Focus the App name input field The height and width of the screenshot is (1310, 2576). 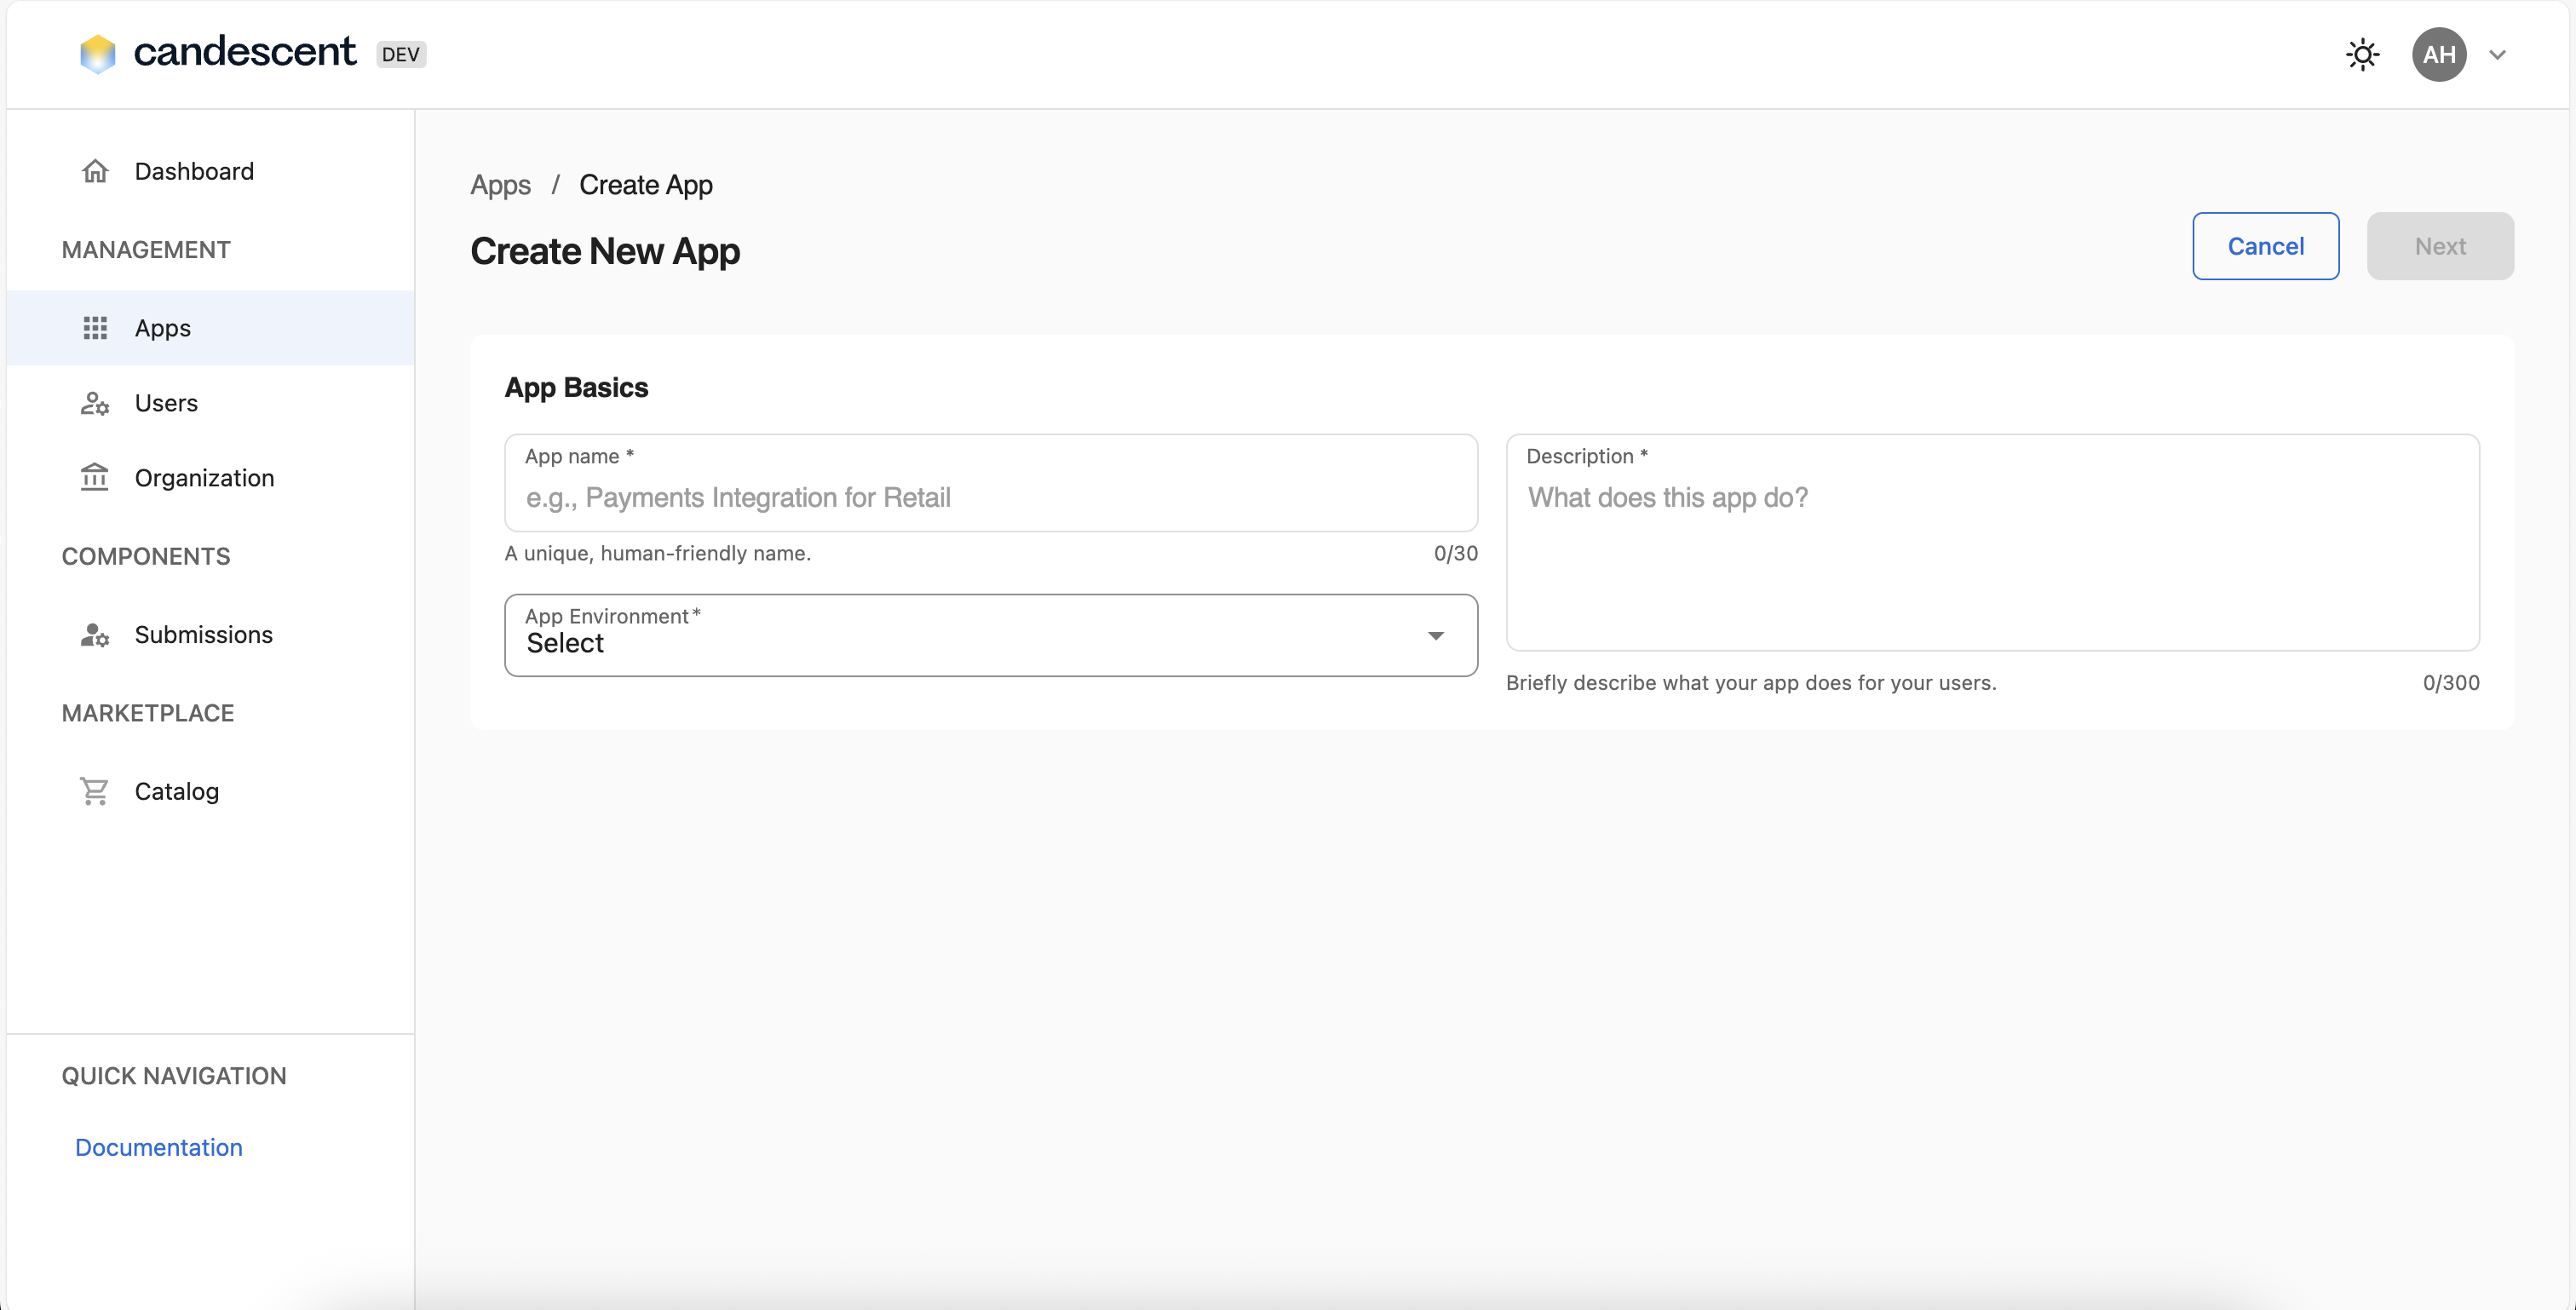[x=990, y=497]
